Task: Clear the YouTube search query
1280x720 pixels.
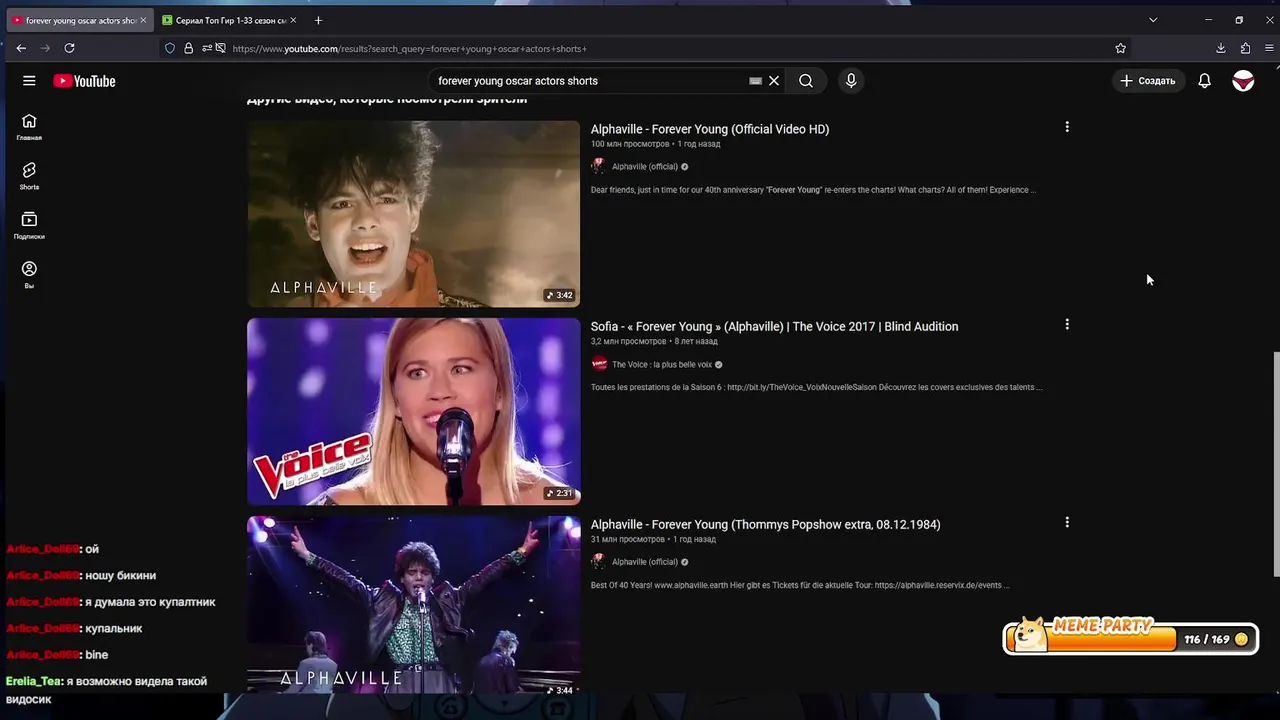Action: [774, 81]
